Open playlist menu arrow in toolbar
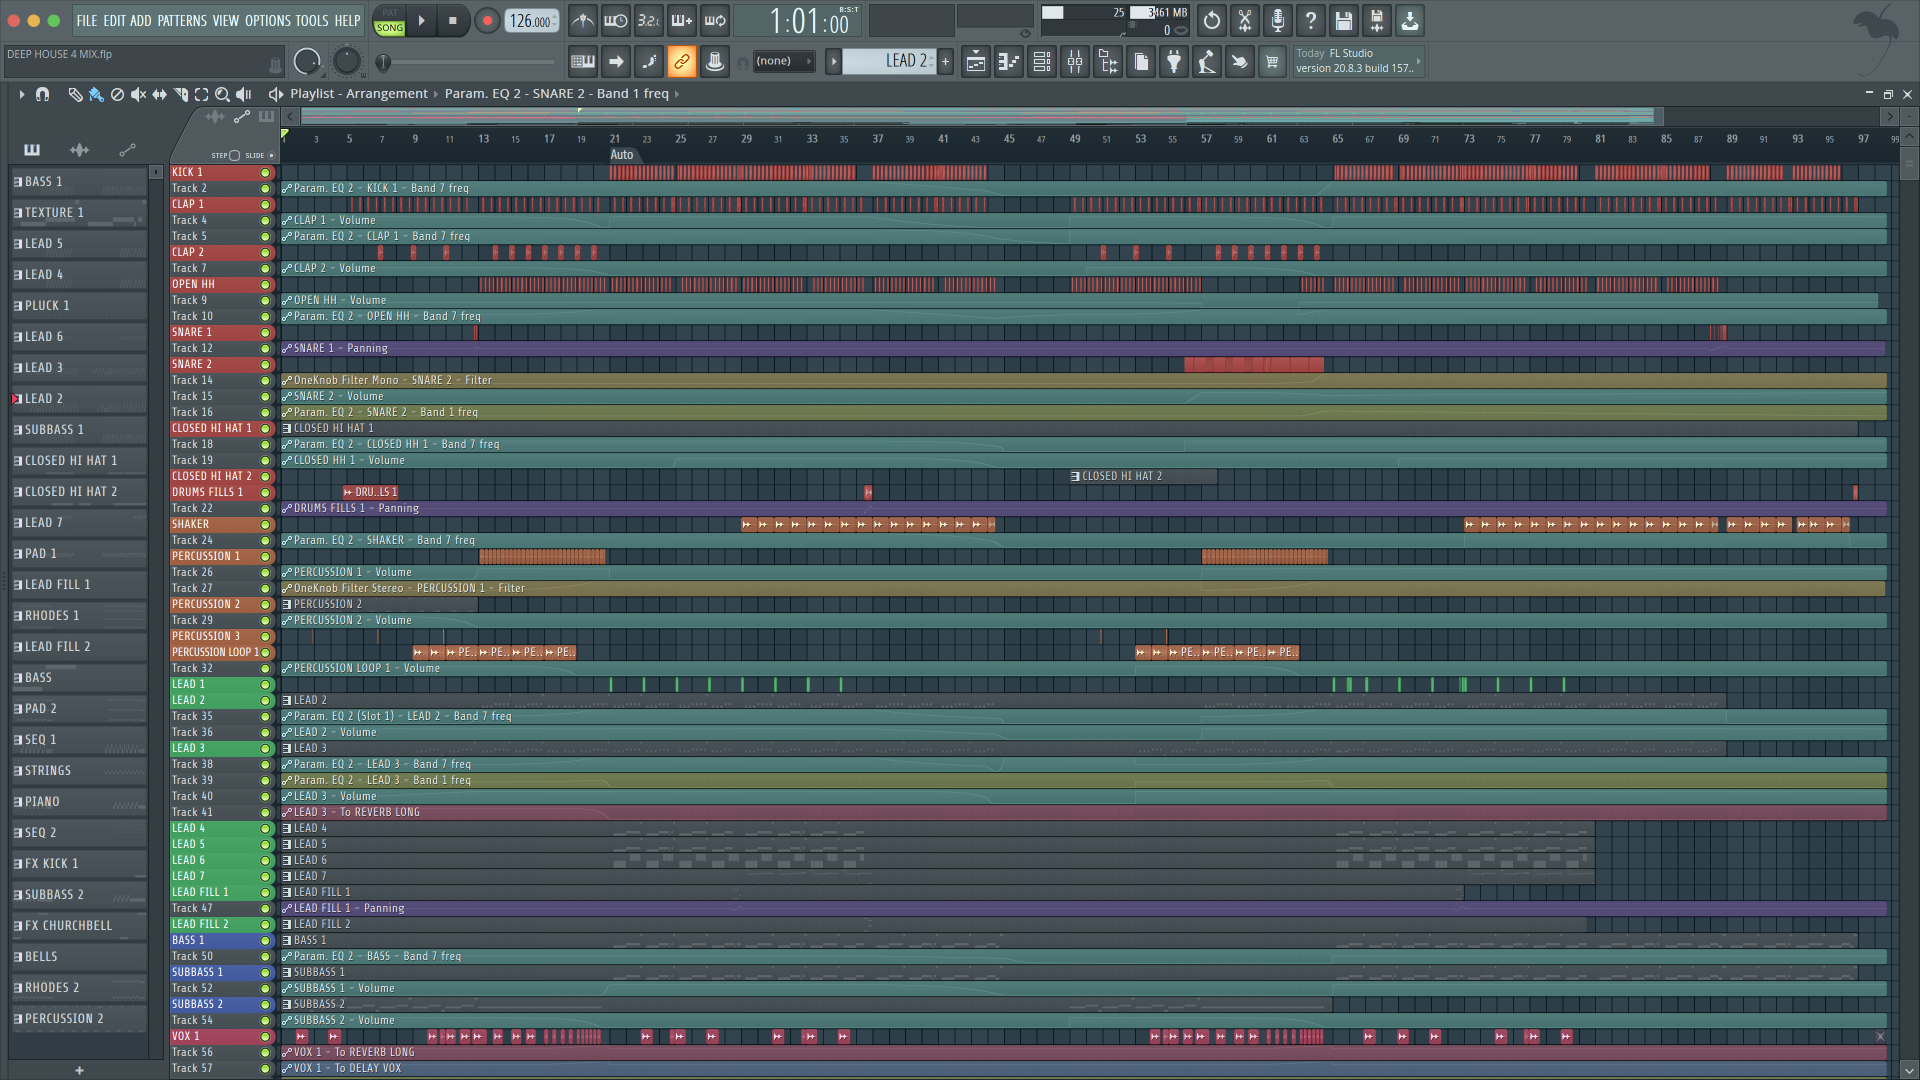The width and height of the screenshot is (1920, 1080). click(x=22, y=94)
